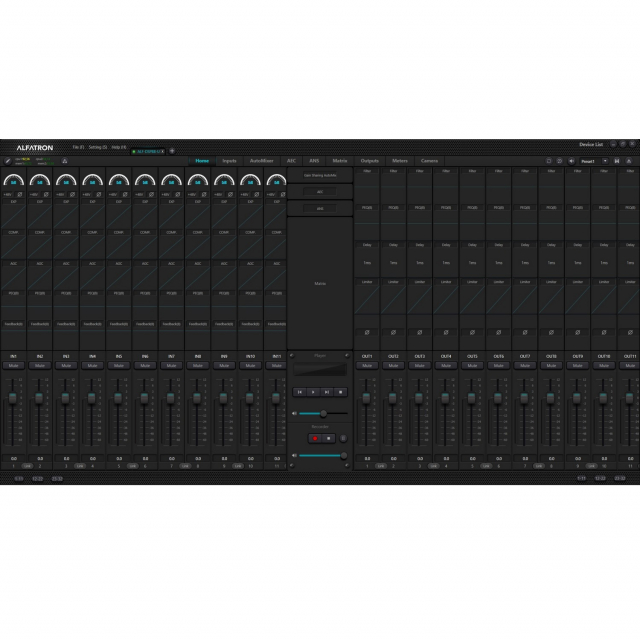Open the Preset1 dropdown
This screenshot has height=640, width=640.
click(x=590, y=161)
